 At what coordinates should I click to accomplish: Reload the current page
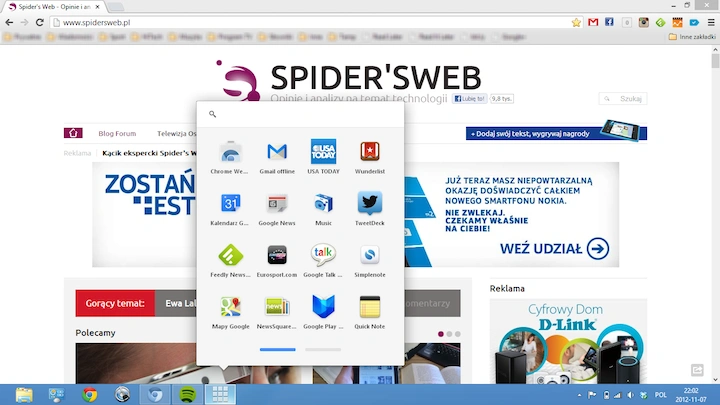tap(39, 22)
